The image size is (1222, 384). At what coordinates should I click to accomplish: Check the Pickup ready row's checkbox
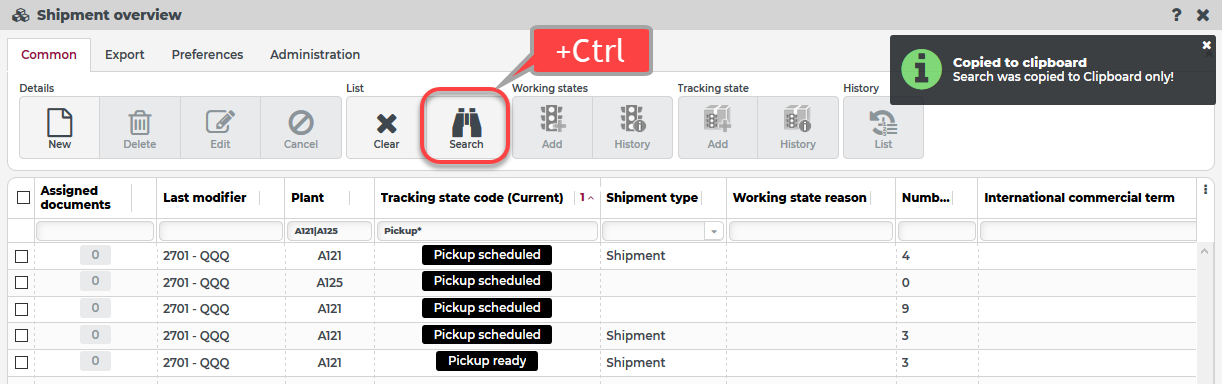pos(22,362)
